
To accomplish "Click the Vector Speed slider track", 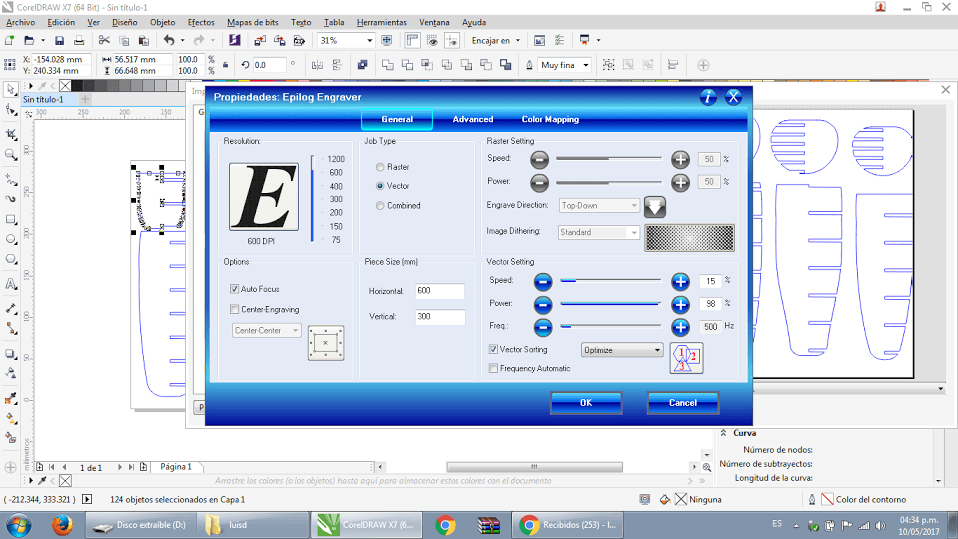I will click(x=610, y=280).
